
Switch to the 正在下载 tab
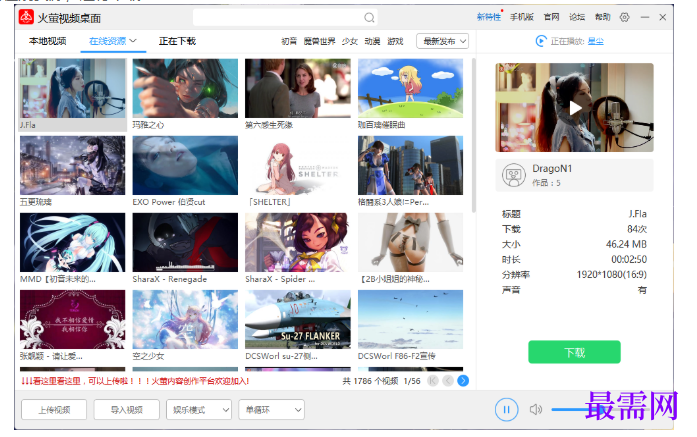tap(177, 41)
